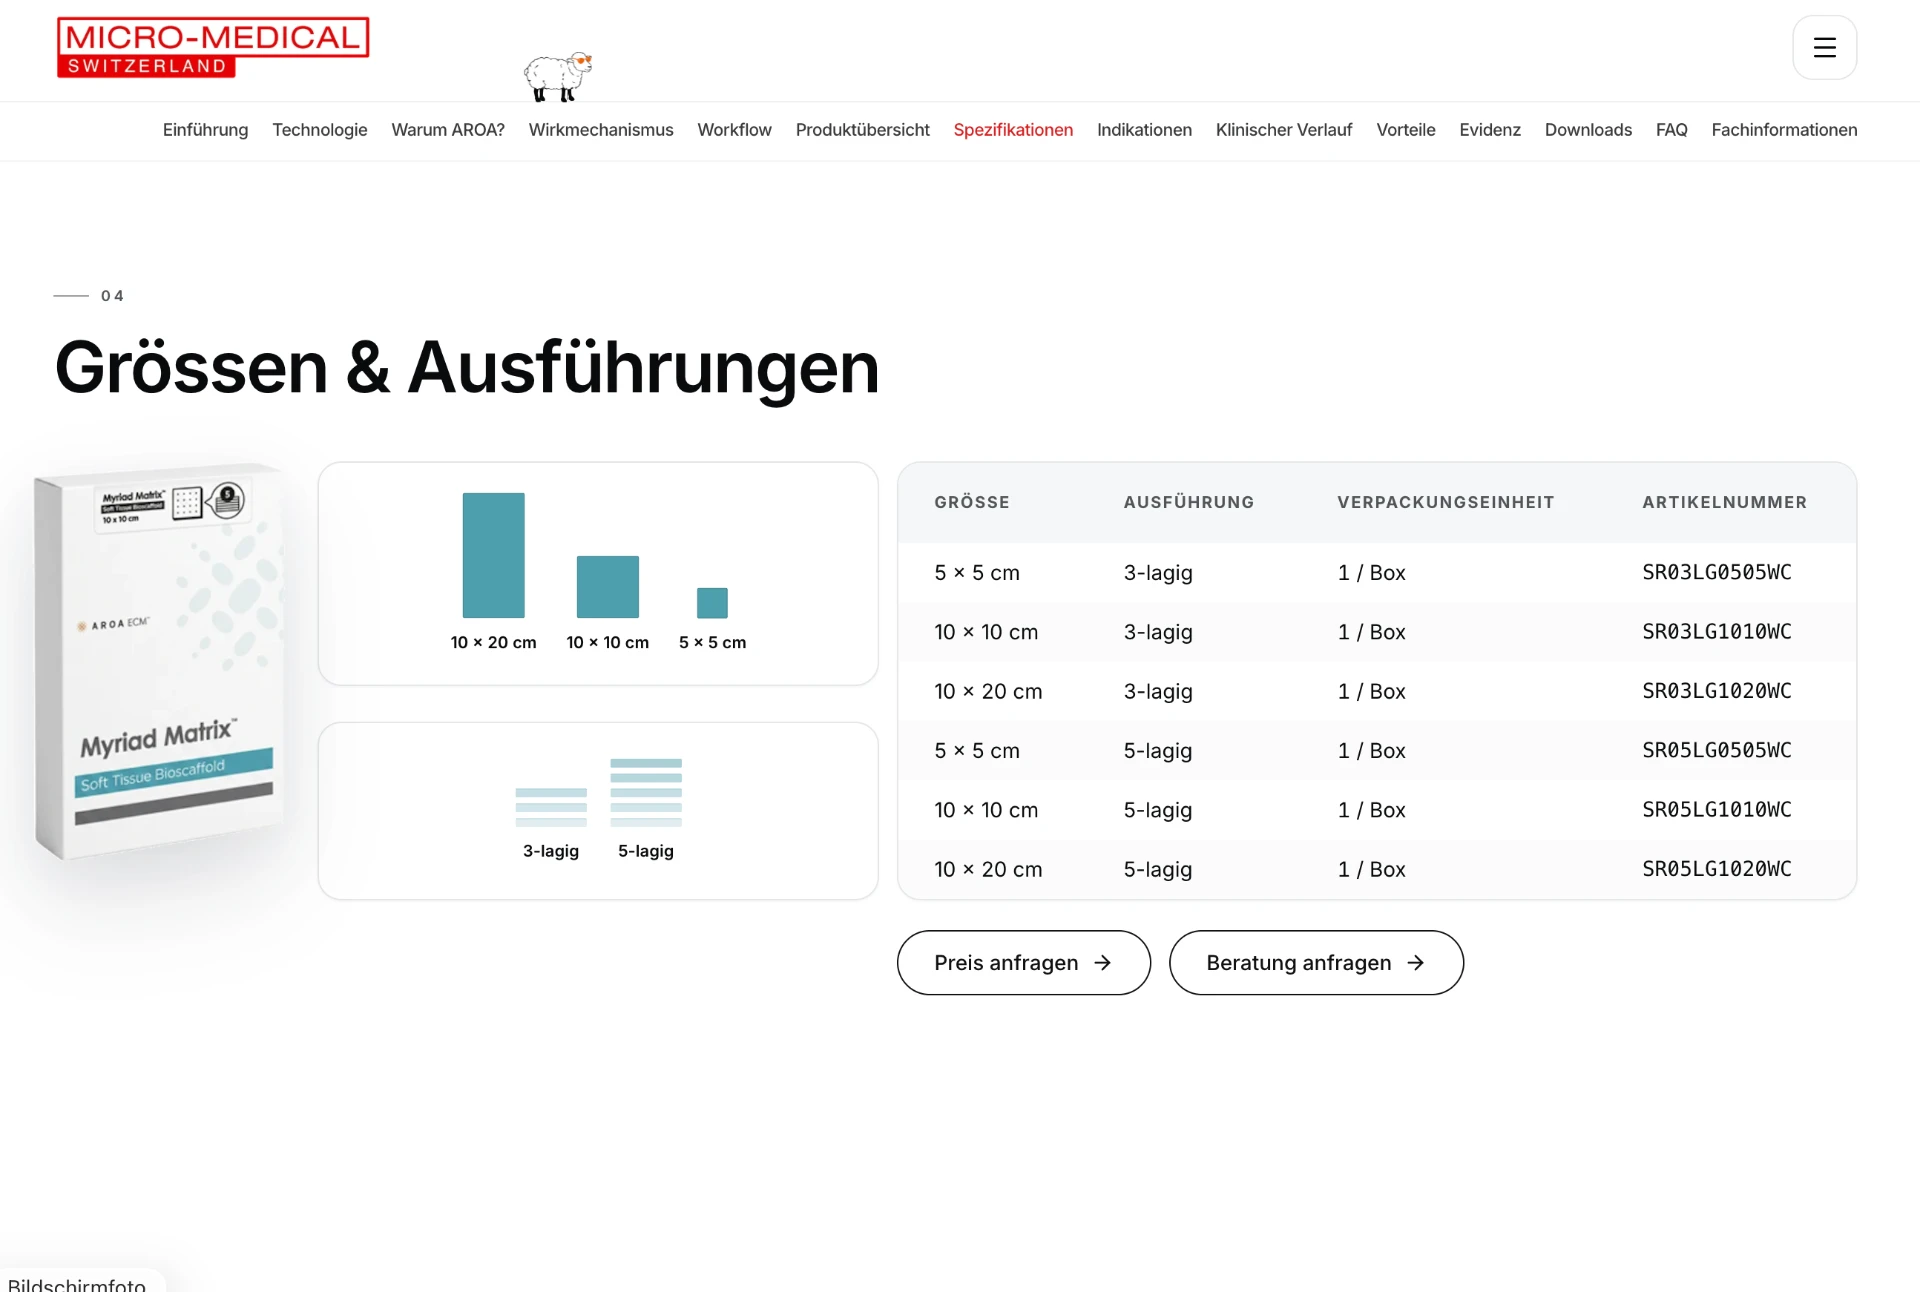Click the Grösse column header
Screen dimensions: 1920x1292
[x=972, y=502]
